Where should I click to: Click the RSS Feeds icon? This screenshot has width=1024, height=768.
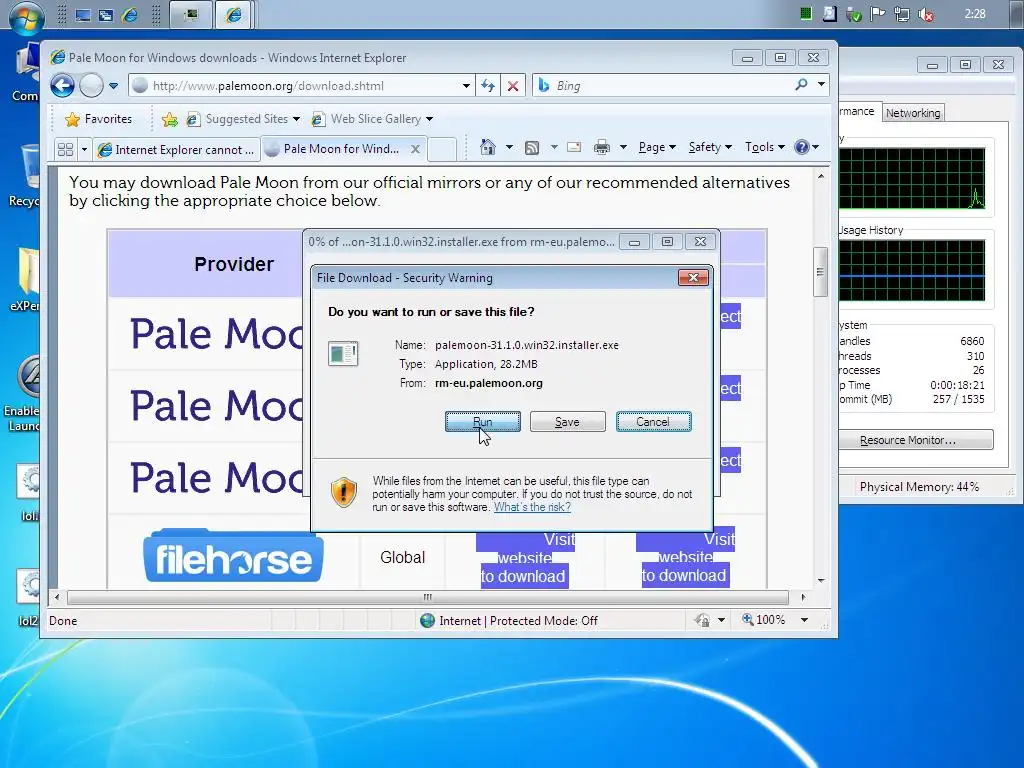[532, 148]
